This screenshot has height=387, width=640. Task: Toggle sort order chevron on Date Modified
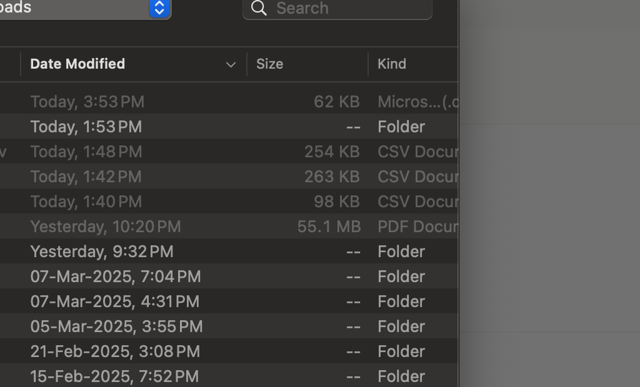click(231, 64)
